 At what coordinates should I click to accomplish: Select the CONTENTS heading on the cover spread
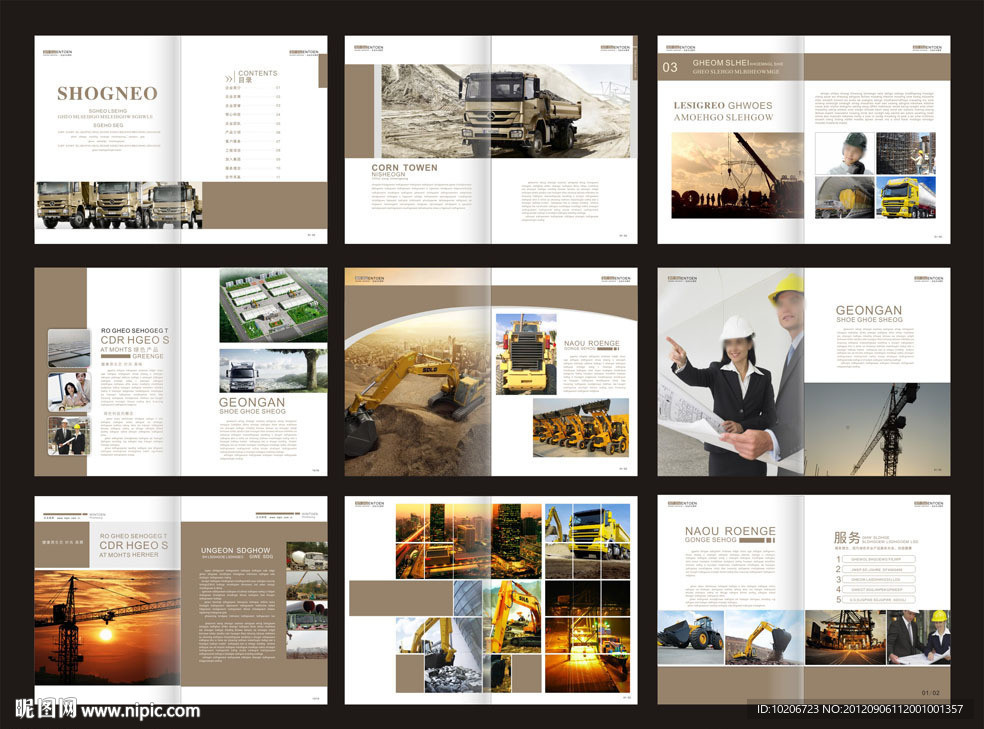click(x=257, y=73)
